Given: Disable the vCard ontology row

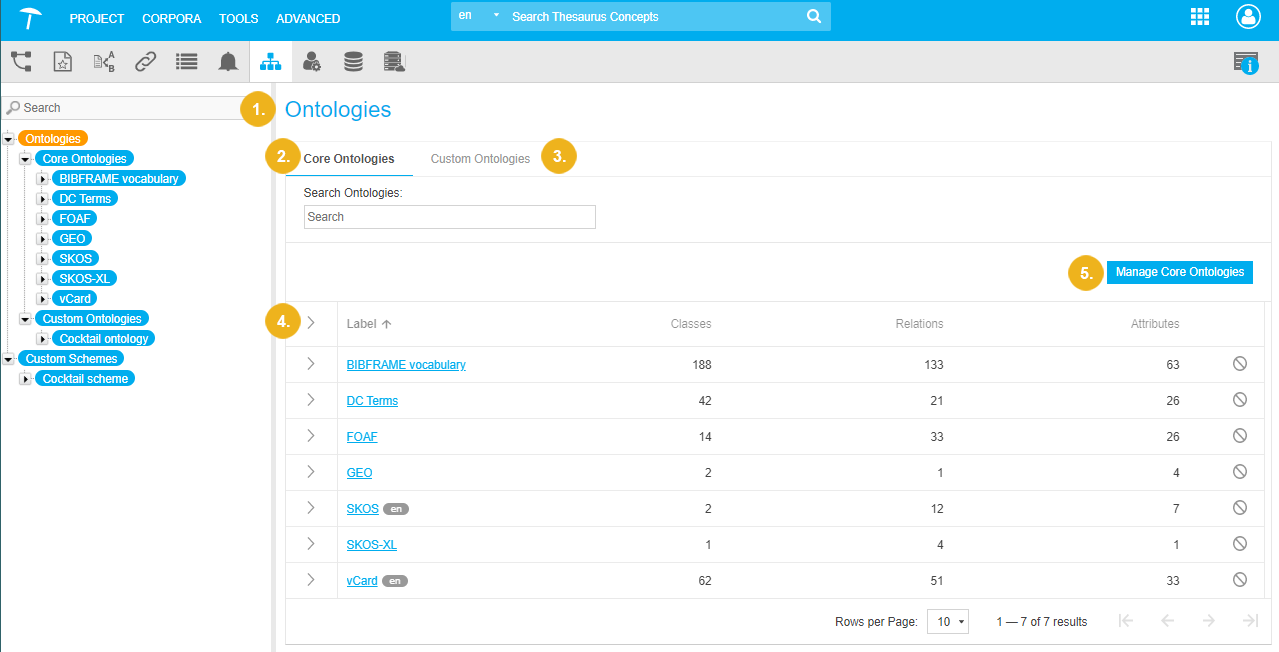Looking at the screenshot, I should coord(1240,580).
